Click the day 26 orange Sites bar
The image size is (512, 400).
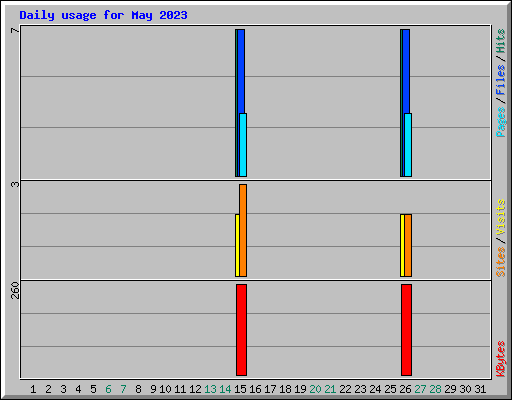(408, 245)
